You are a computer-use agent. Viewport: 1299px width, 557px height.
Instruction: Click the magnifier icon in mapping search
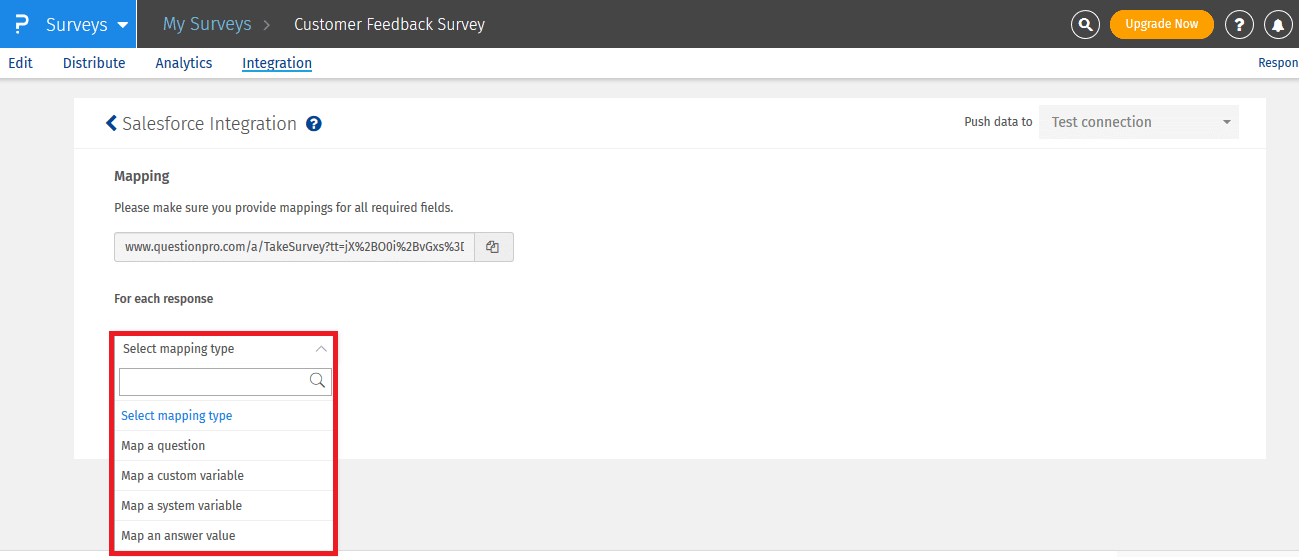pos(318,380)
